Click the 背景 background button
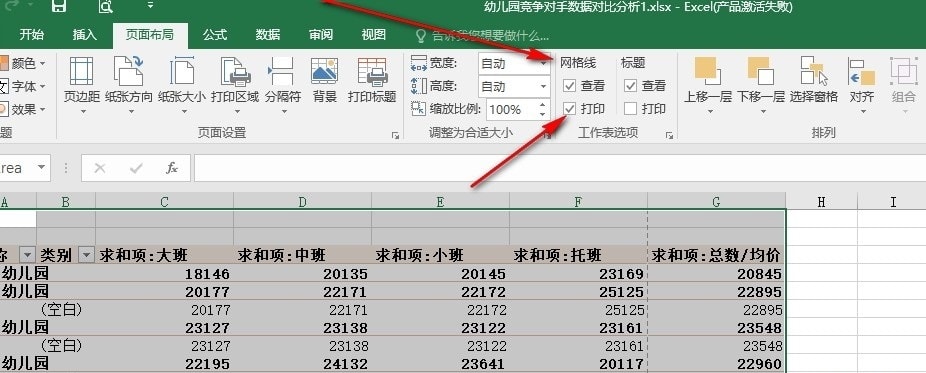 [x=325, y=80]
